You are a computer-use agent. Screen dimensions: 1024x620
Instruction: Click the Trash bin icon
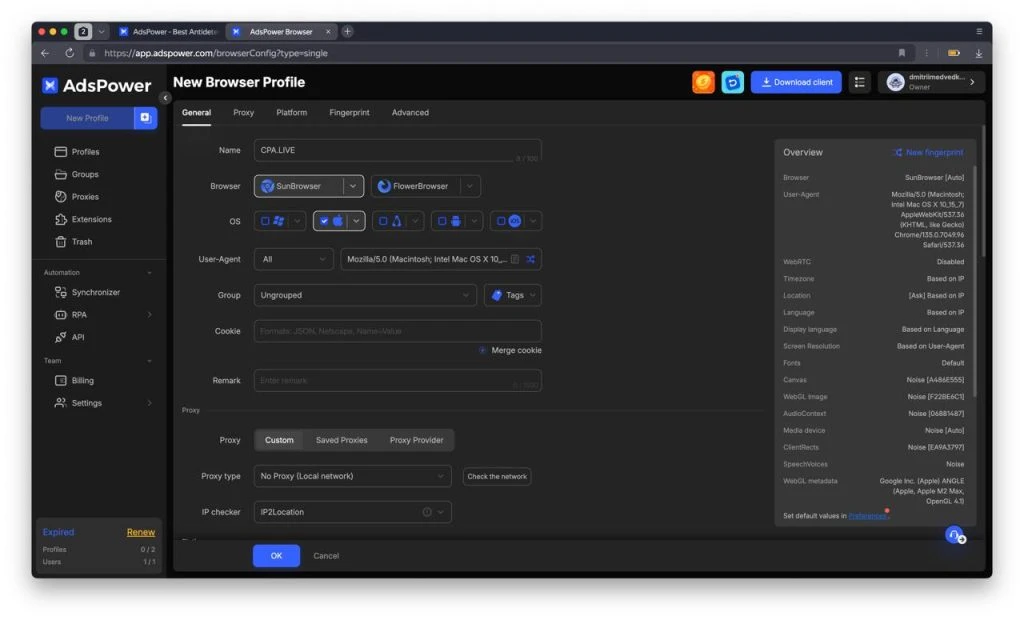coord(61,242)
